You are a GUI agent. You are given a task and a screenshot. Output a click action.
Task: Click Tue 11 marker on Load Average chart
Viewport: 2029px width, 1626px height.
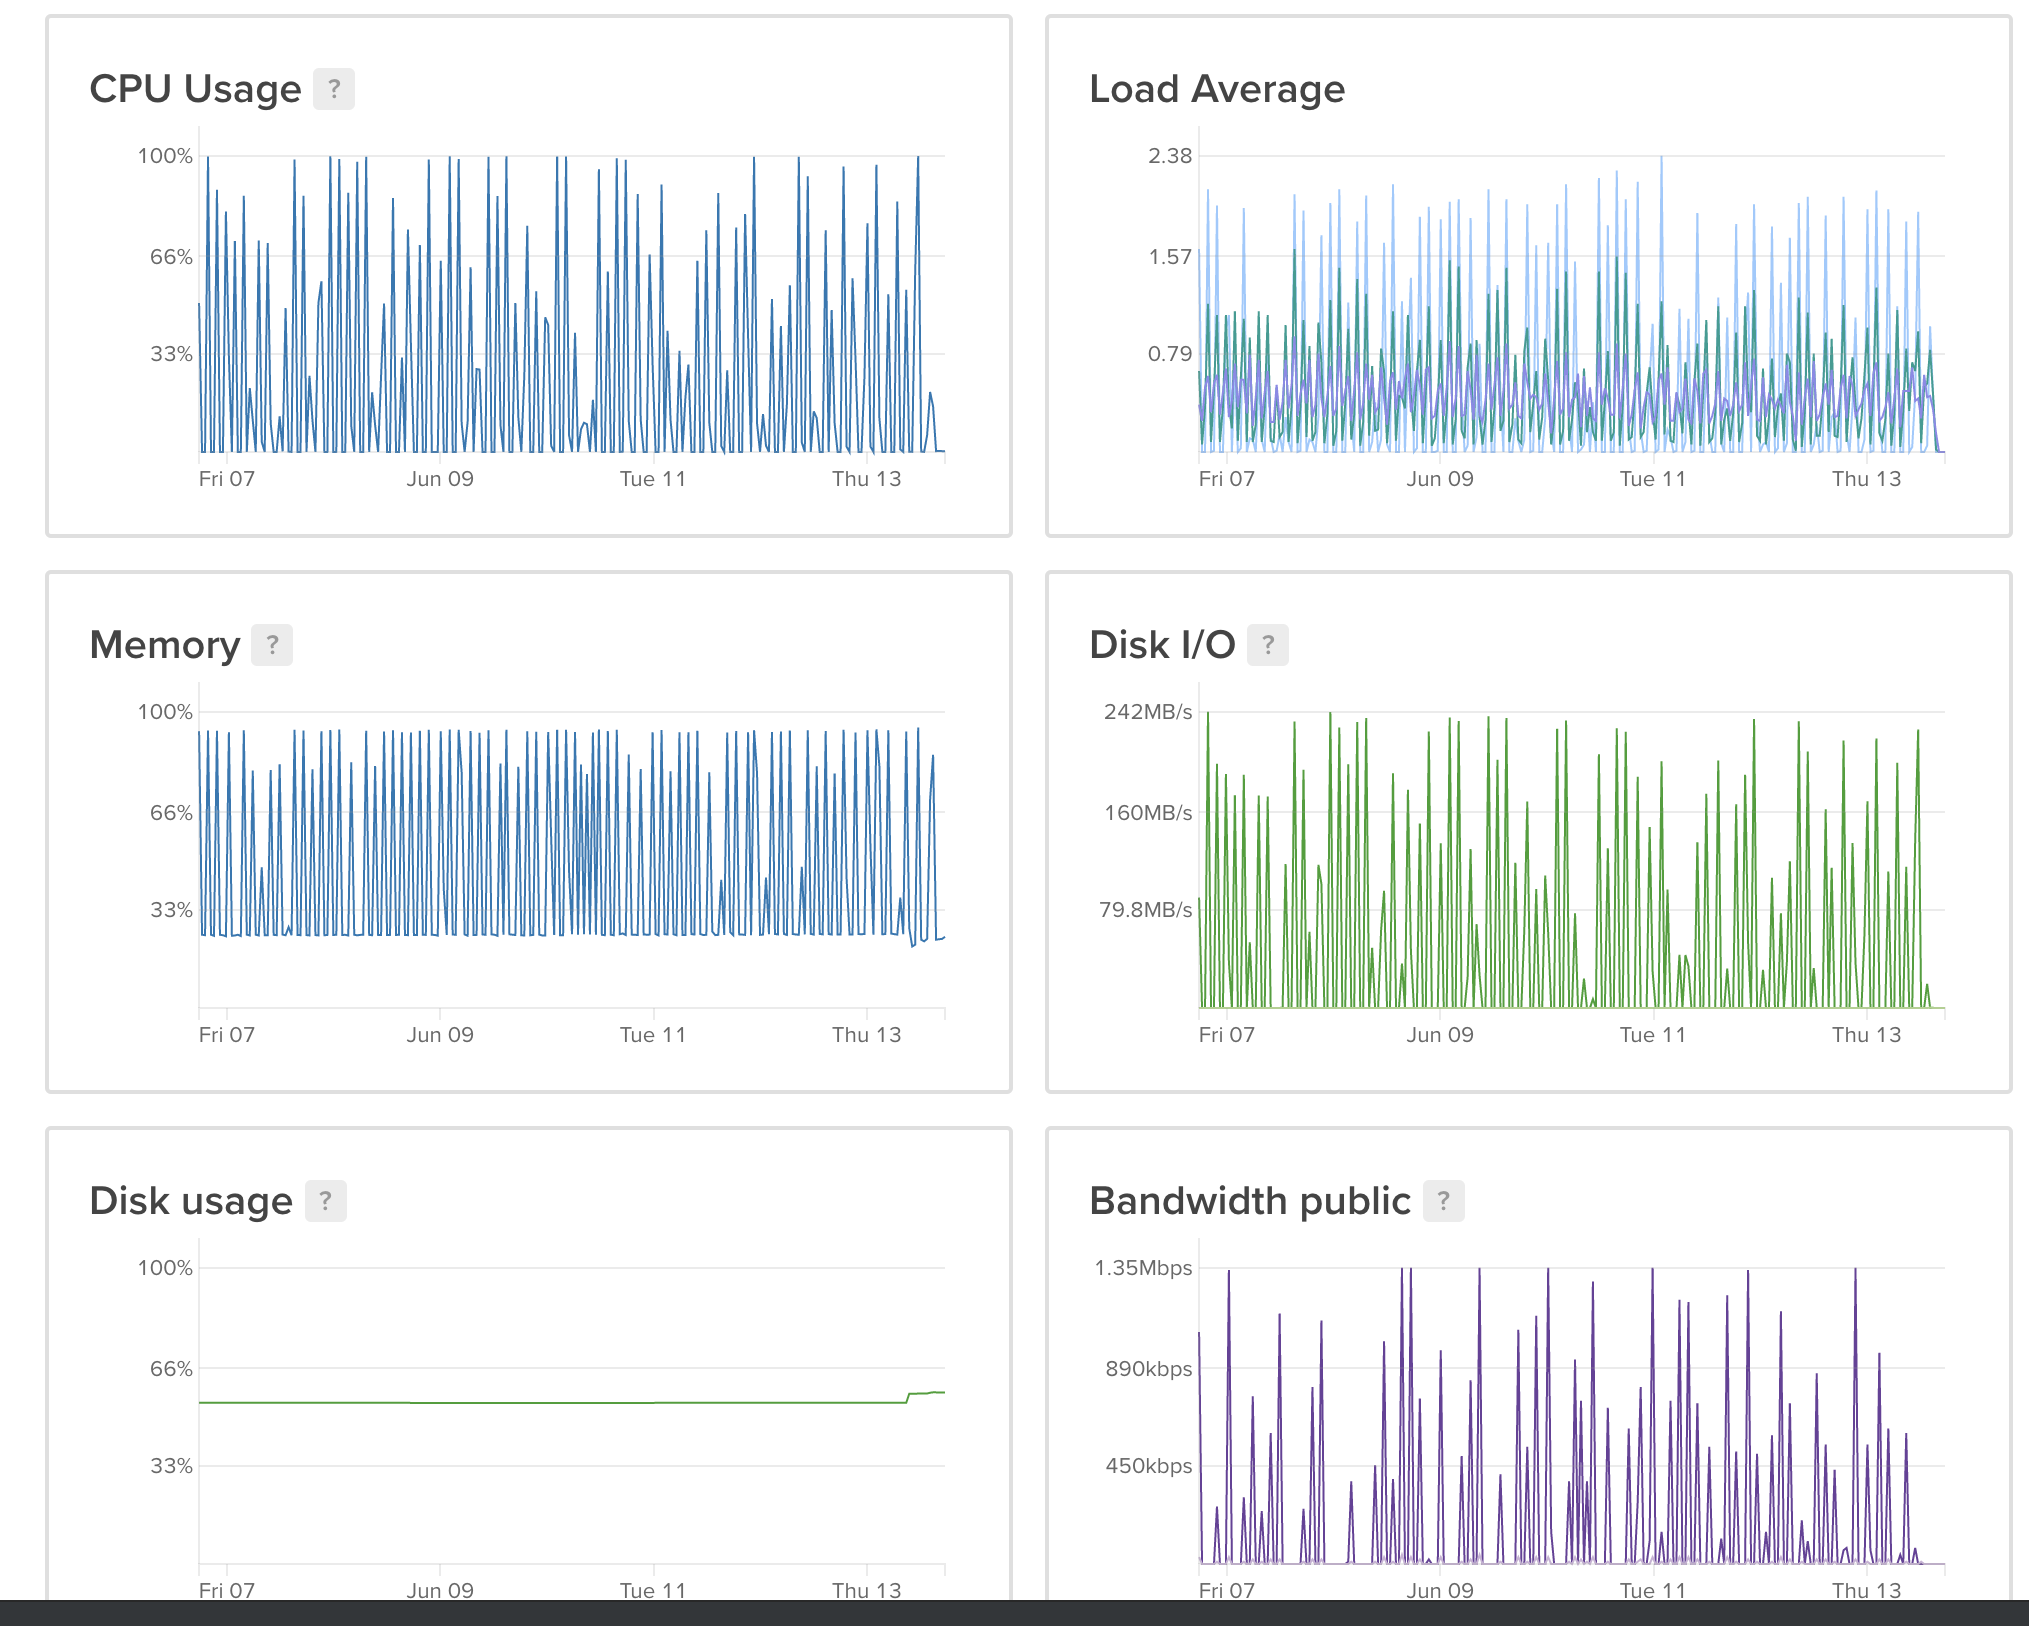[1652, 479]
